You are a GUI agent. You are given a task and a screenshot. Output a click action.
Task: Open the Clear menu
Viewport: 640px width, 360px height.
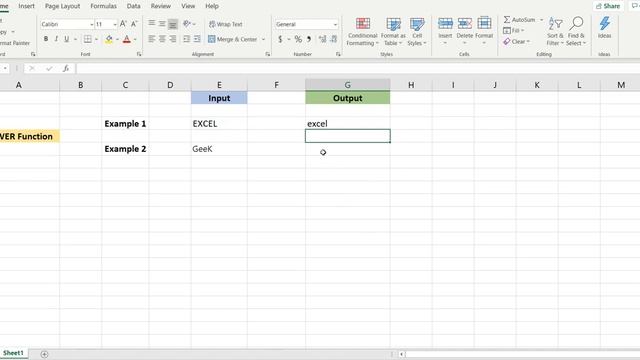516,42
